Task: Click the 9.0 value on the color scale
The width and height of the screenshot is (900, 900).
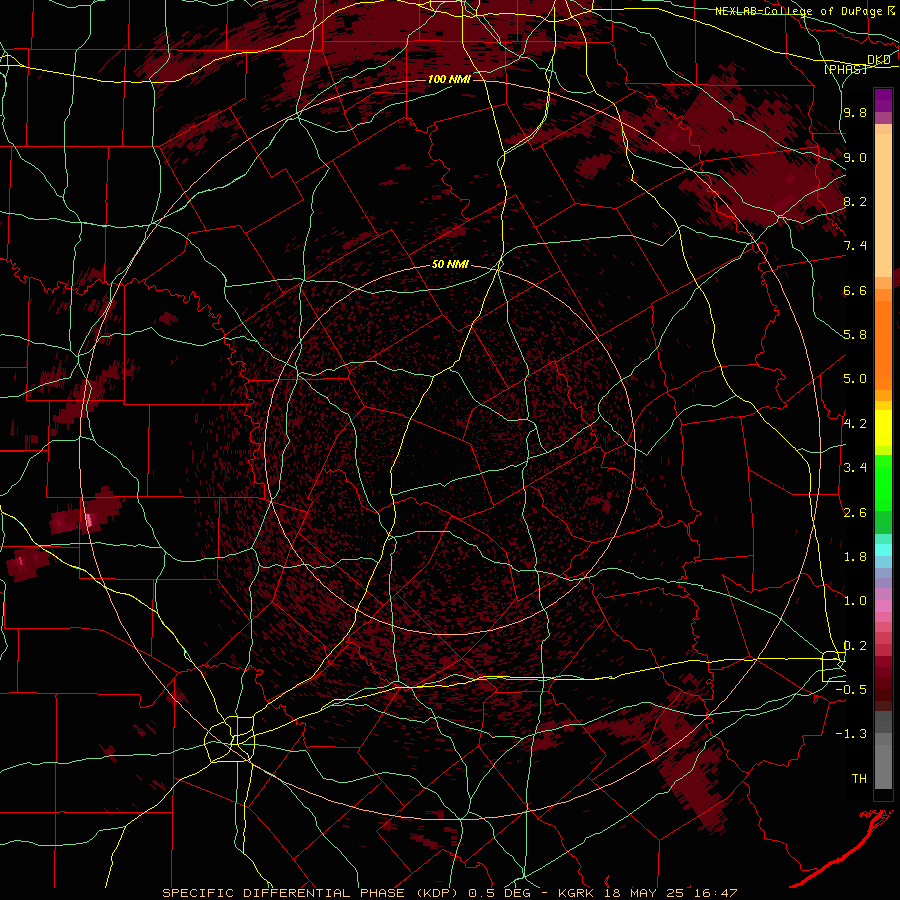Action: pyautogui.click(x=855, y=157)
